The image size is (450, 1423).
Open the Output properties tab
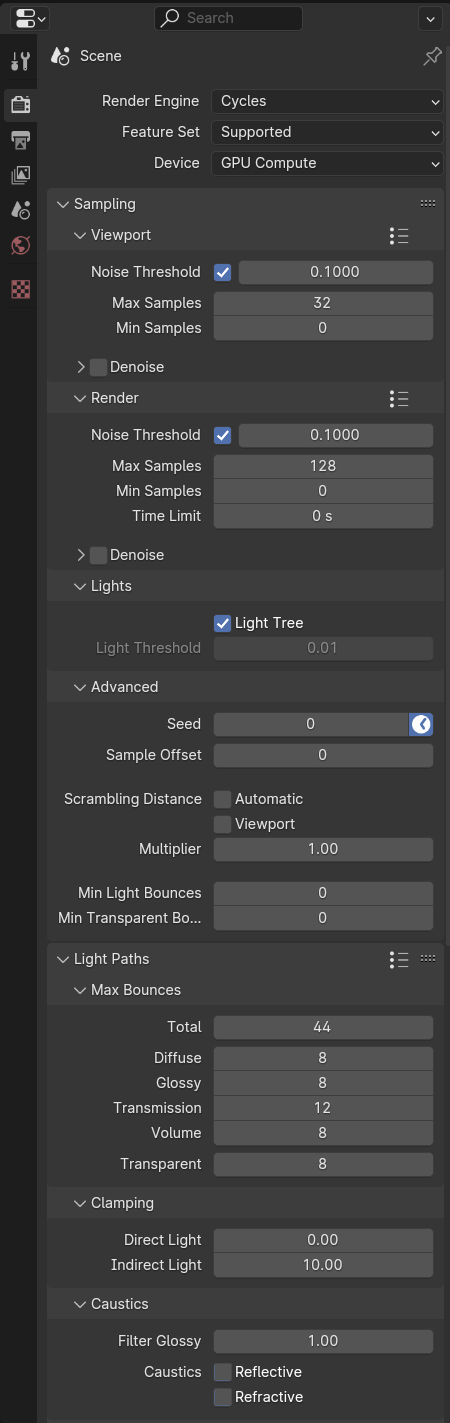(x=20, y=139)
